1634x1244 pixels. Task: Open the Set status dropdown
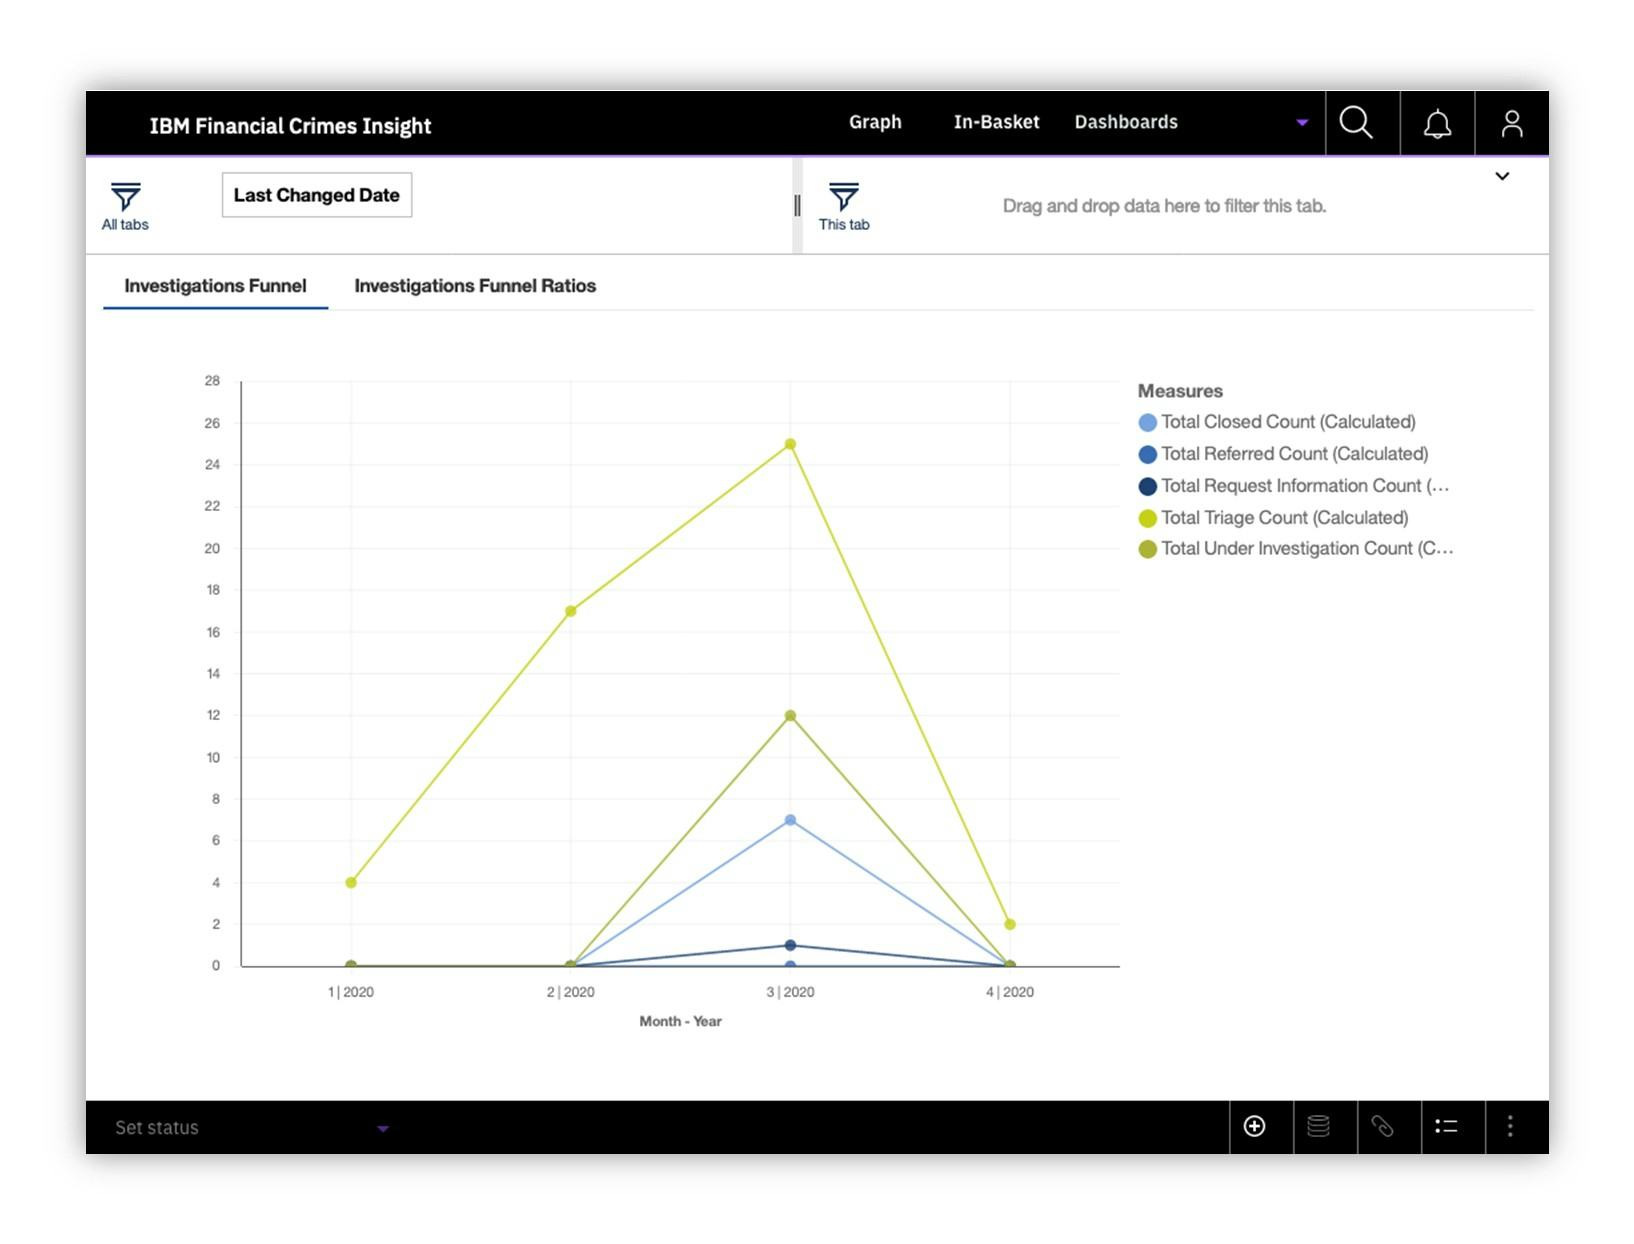click(x=250, y=1127)
